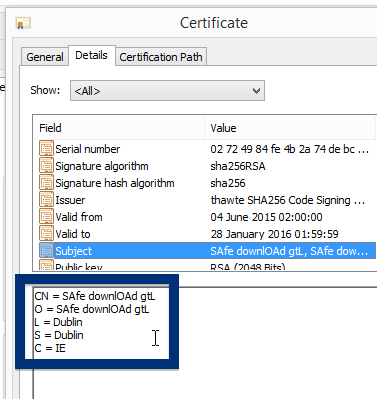Click the Issuer row icon
Viewport: 377px width, 399px height.
tap(46, 200)
